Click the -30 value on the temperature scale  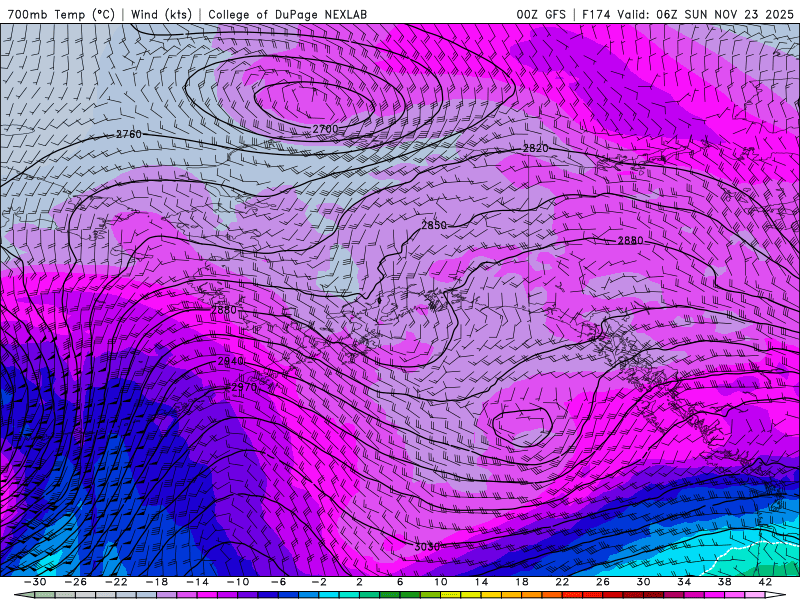[x=36, y=582]
